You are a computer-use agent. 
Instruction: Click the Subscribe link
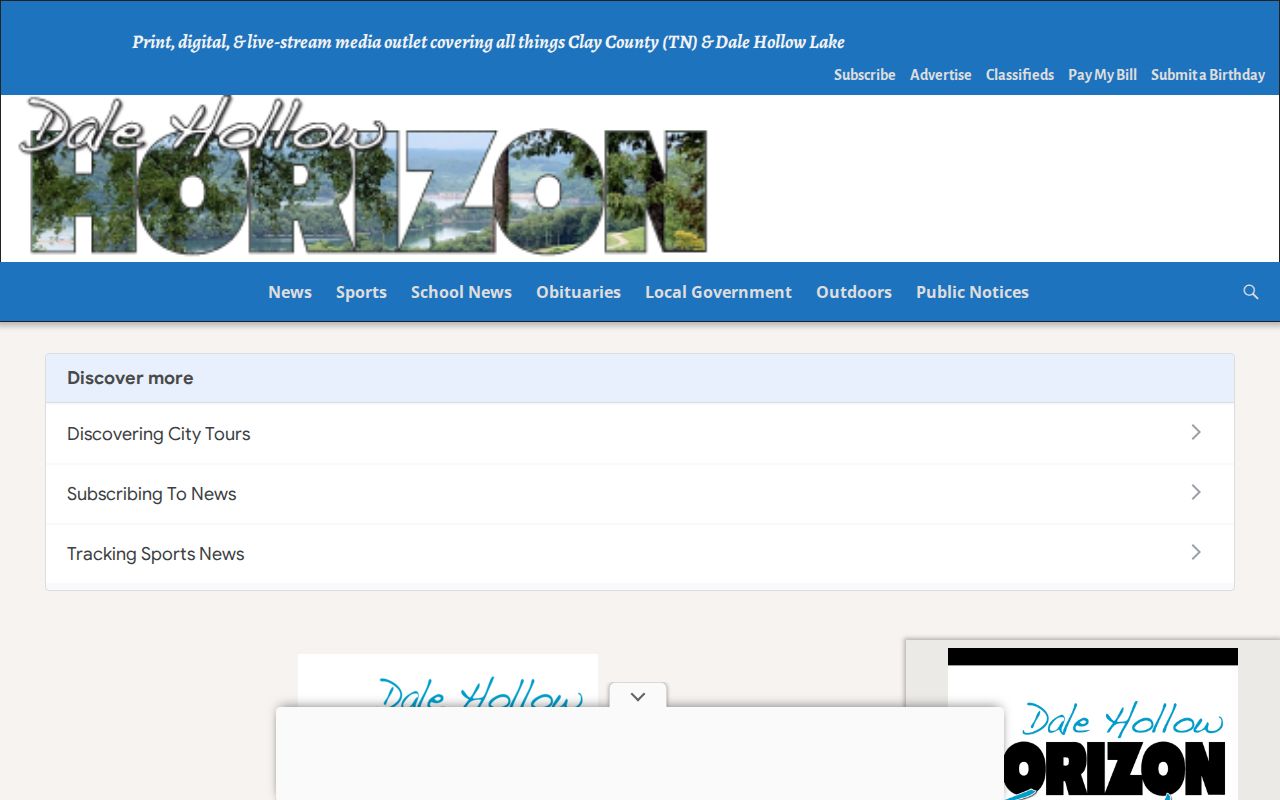pyautogui.click(x=865, y=75)
